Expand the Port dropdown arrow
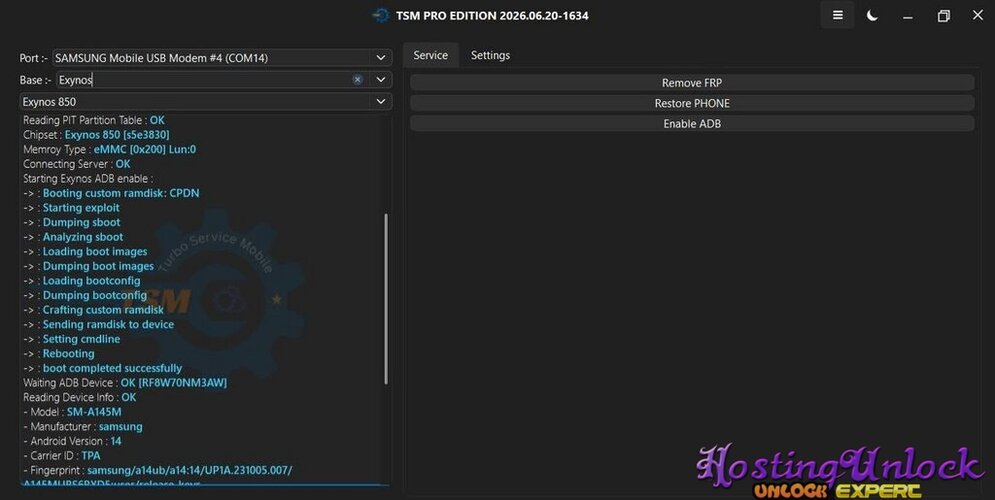This screenshot has width=995, height=500. pyautogui.click(x=381, y=58)
